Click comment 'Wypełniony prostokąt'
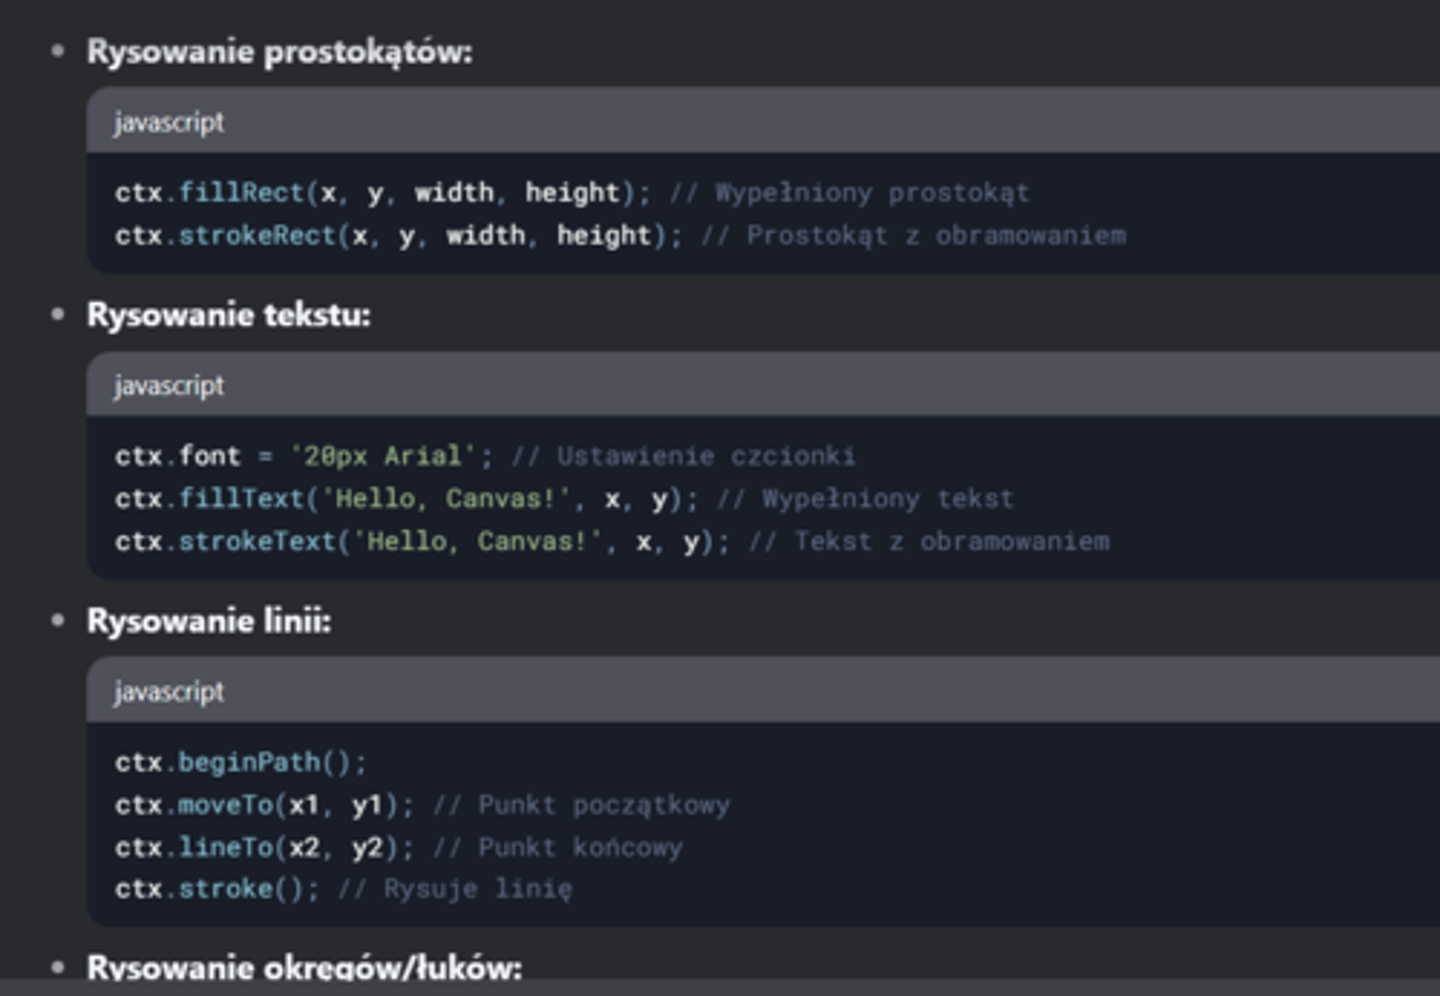Image resolution: width=1440 pixels, height=996 pixels. coord(850,192)
